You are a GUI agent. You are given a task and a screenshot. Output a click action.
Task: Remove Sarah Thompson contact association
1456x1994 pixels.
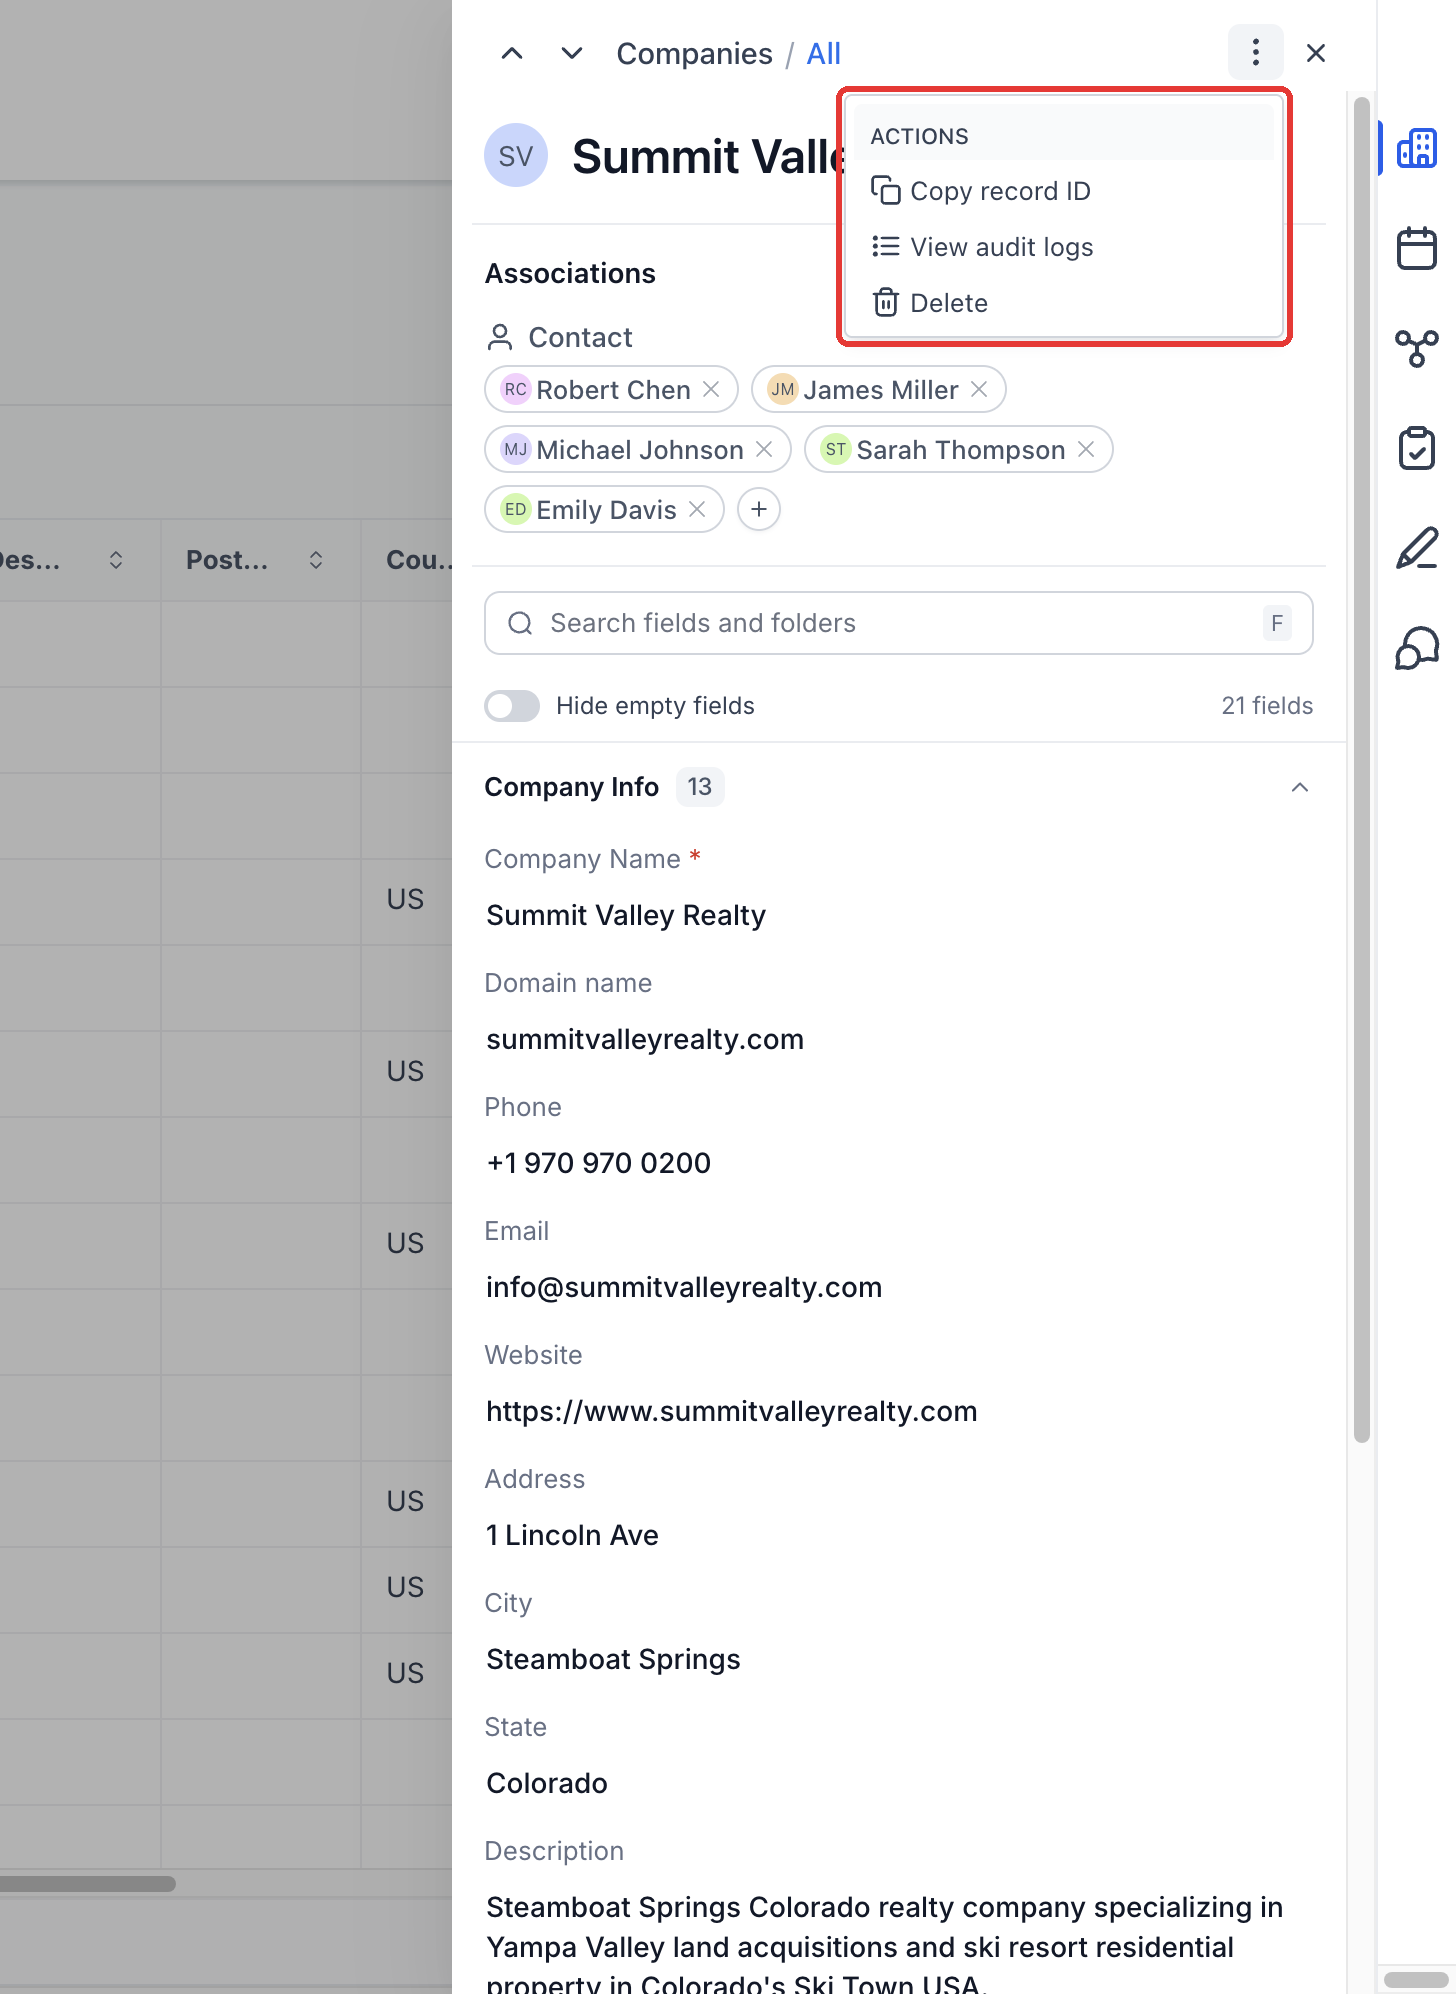pos(1086,449)
